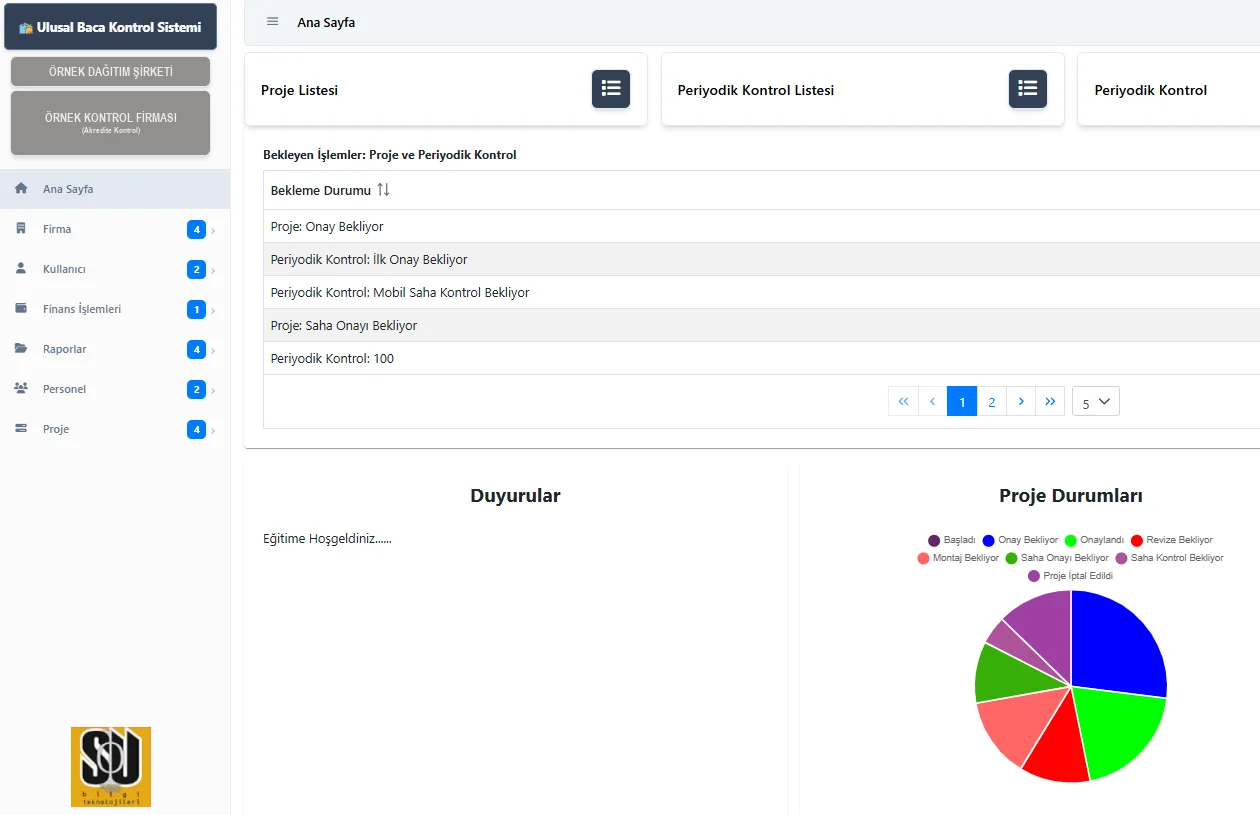Open the rows-per-page dropdown showing 5
Image resolution: width=1260 pixels, height=815 pixels.
coord(1096,401)
